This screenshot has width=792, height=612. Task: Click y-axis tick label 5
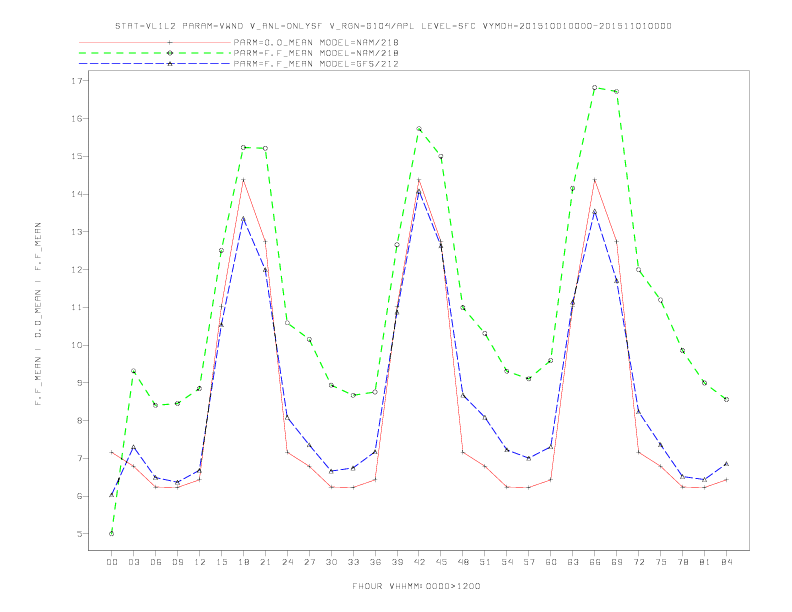click(x=80, y=534)
